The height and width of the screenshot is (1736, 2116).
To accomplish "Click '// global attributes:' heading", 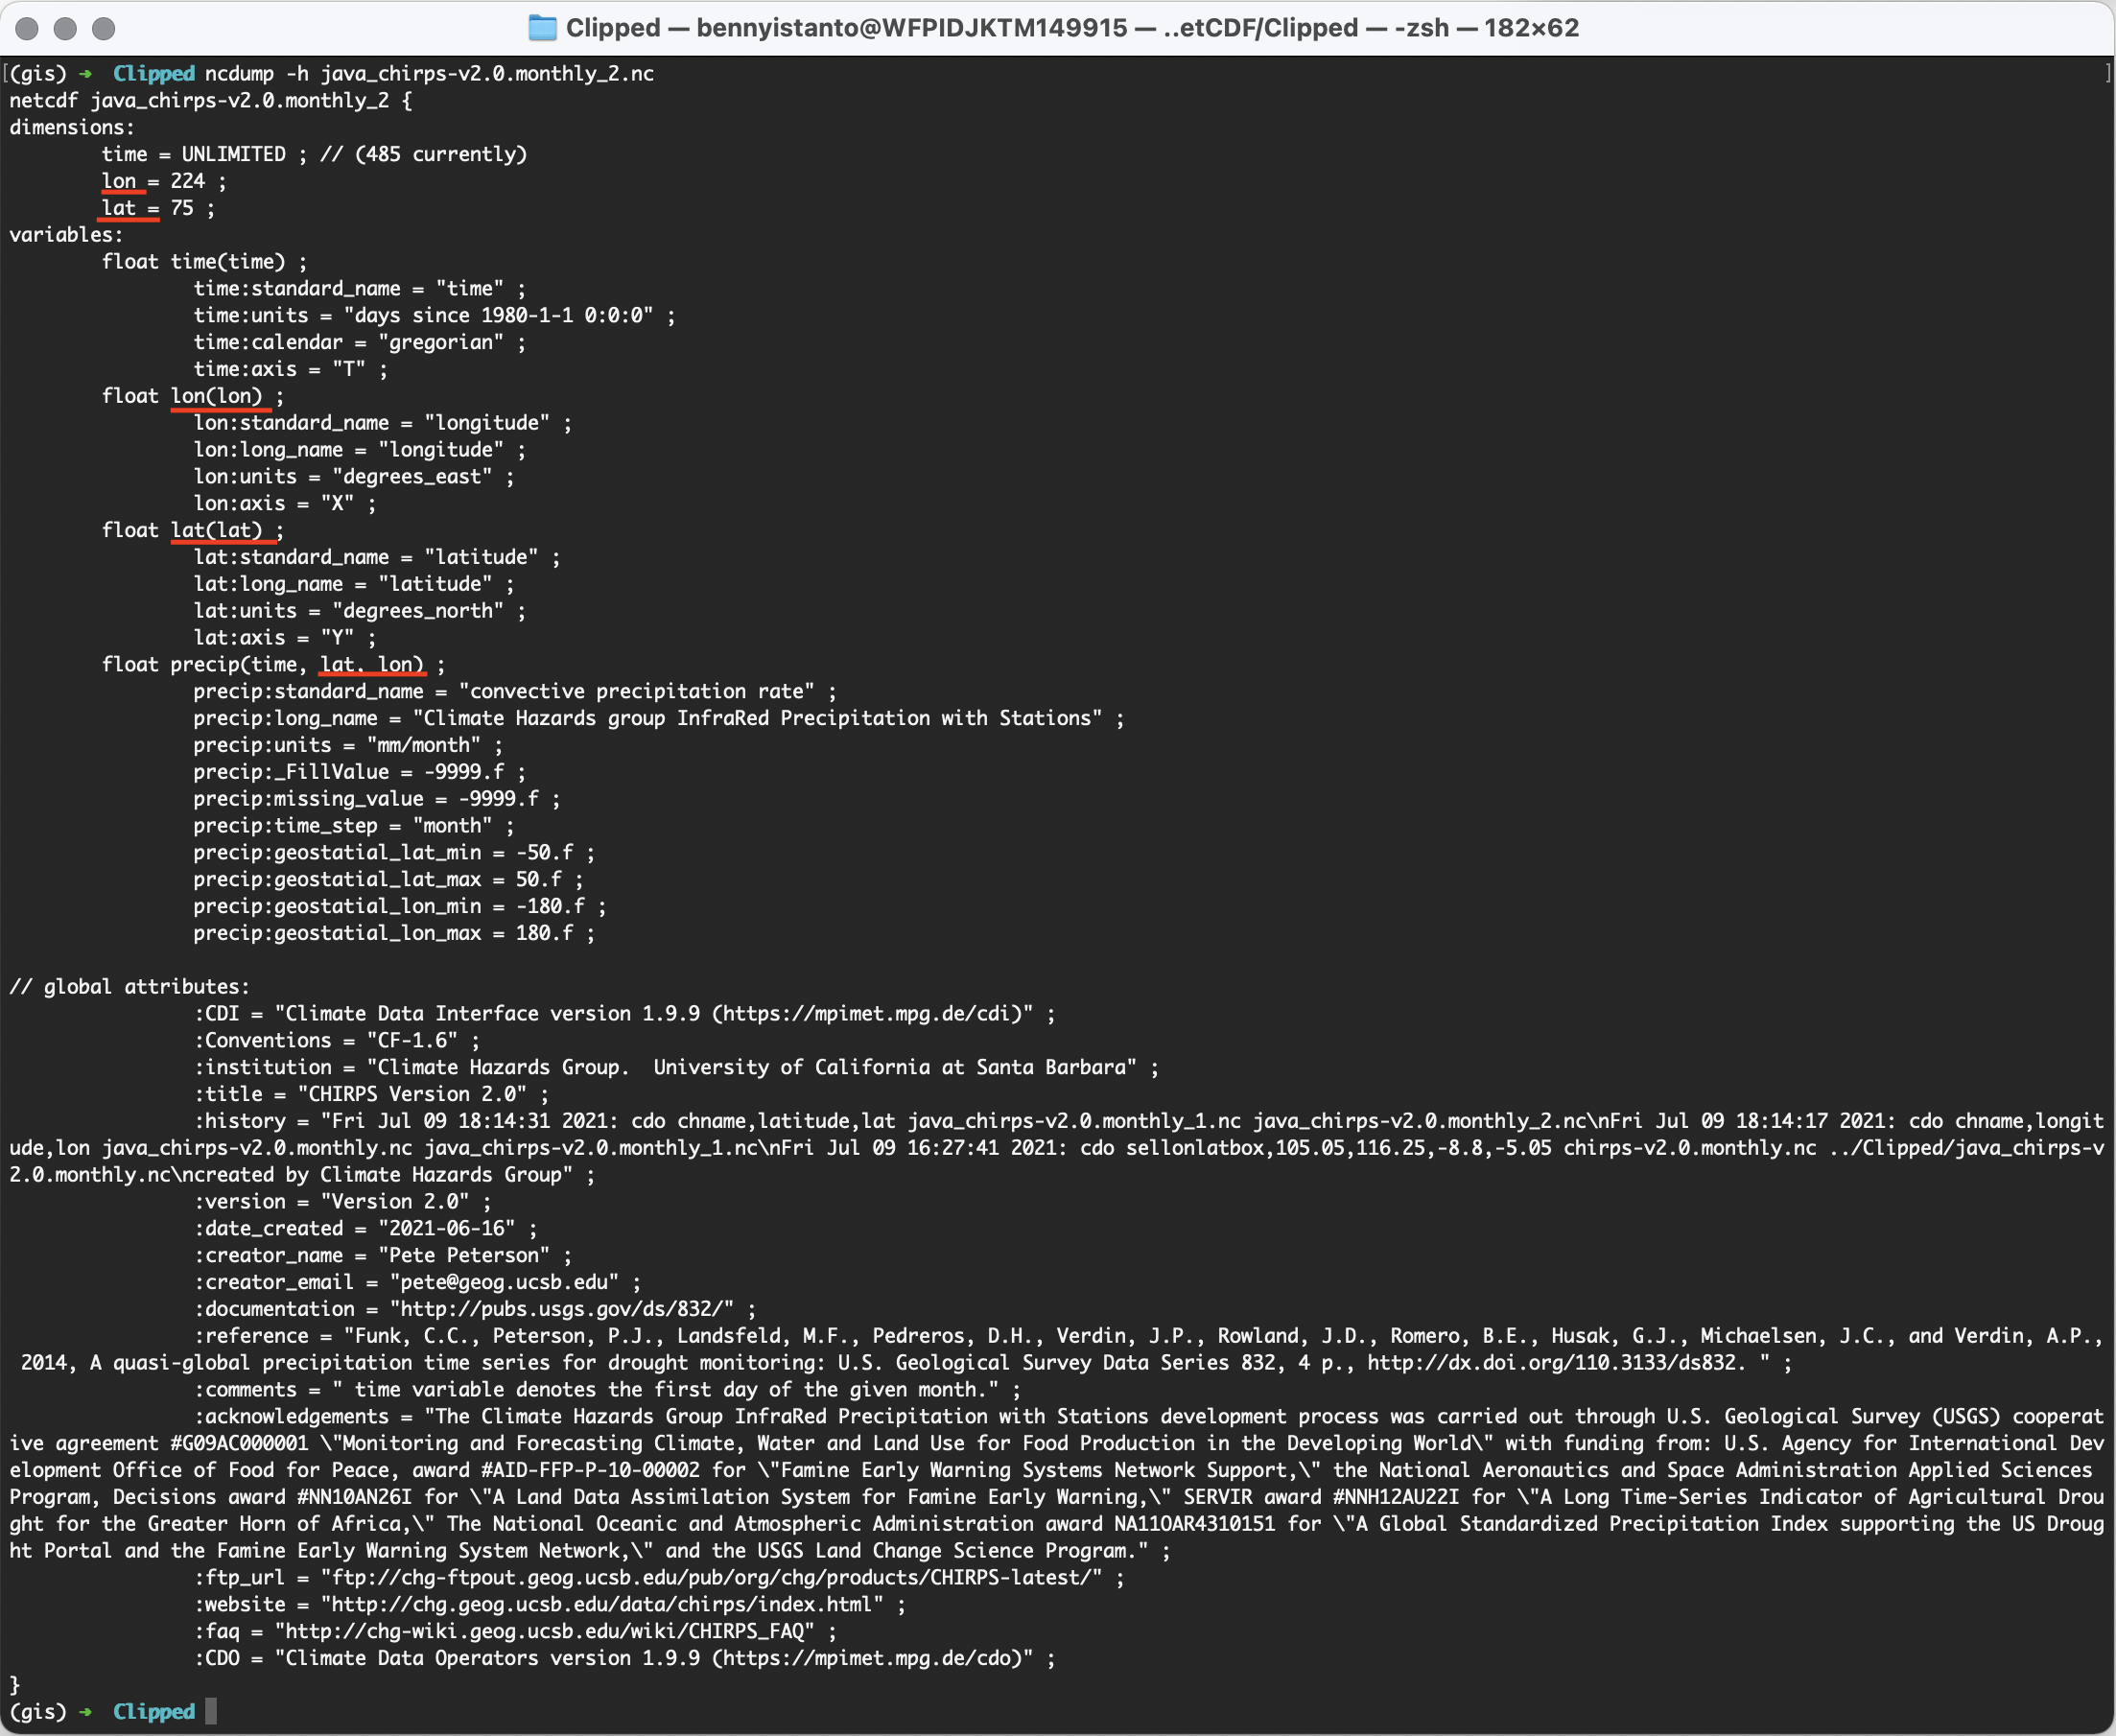I will click(129, 987).
